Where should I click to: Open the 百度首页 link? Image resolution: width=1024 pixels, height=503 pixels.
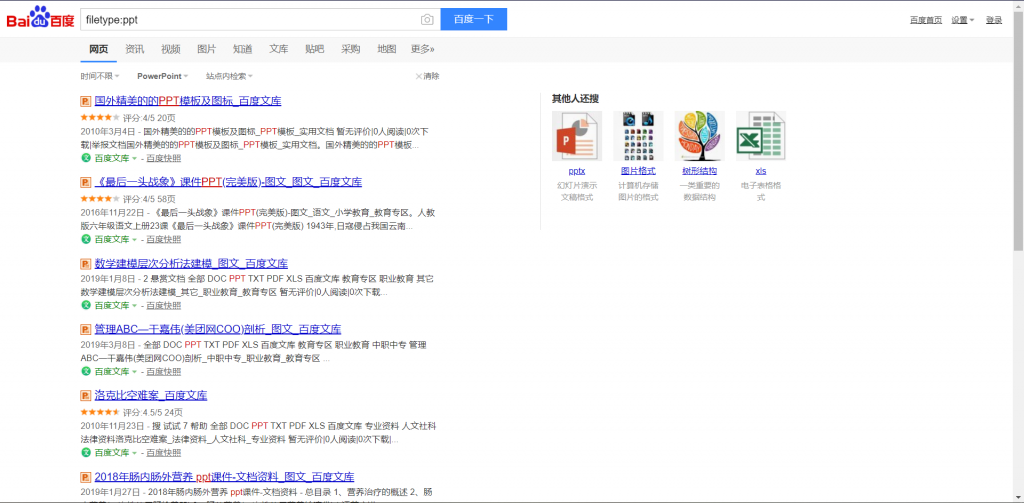pos(926,20)
